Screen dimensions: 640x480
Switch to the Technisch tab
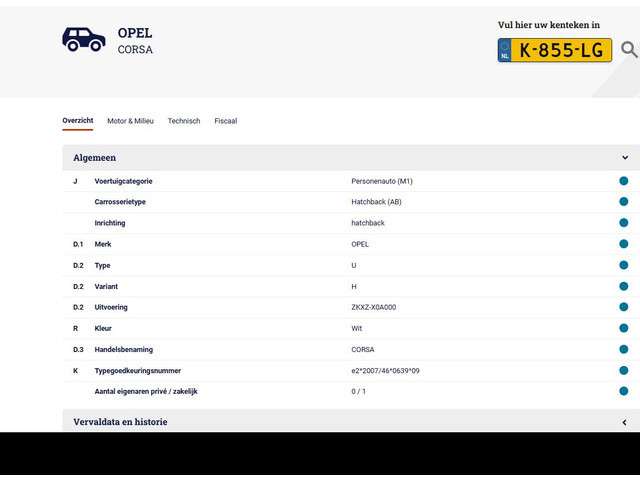pos(184,121)
